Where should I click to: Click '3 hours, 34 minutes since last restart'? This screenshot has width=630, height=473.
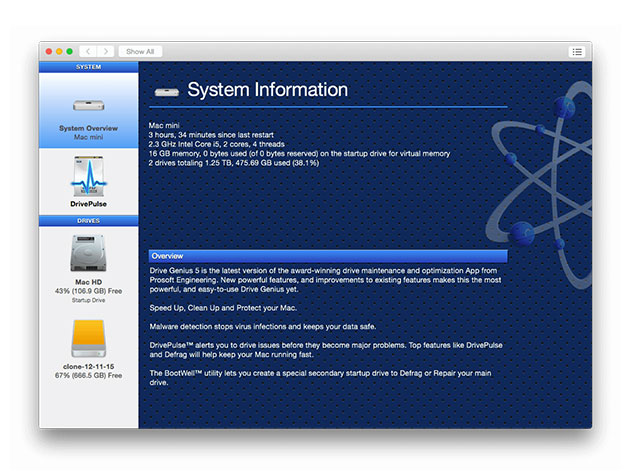point(211,135)
